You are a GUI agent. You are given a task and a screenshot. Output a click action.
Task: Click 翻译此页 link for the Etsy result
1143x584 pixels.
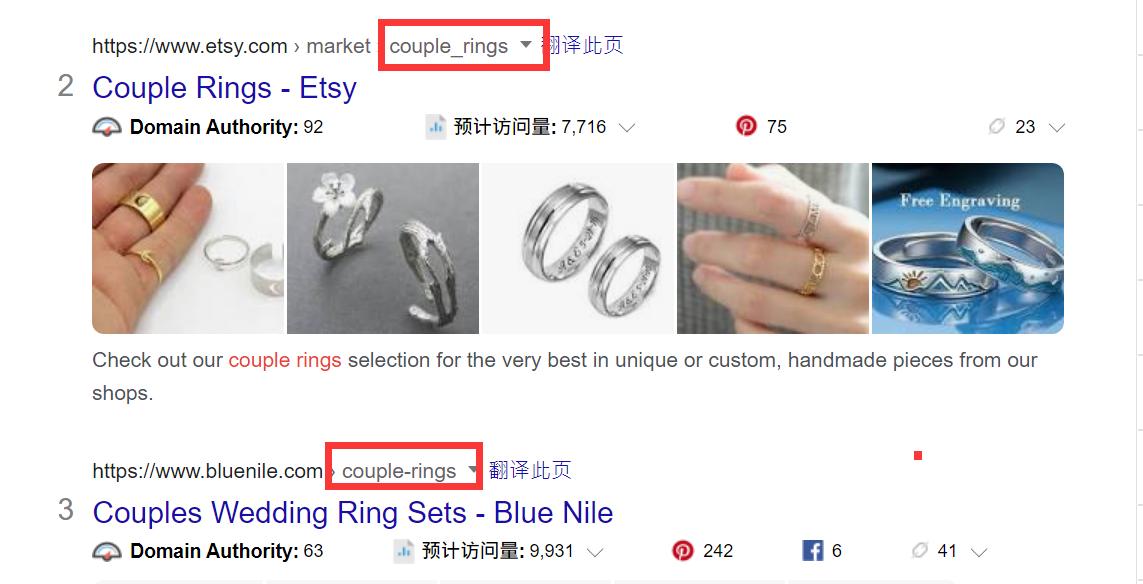582,45
